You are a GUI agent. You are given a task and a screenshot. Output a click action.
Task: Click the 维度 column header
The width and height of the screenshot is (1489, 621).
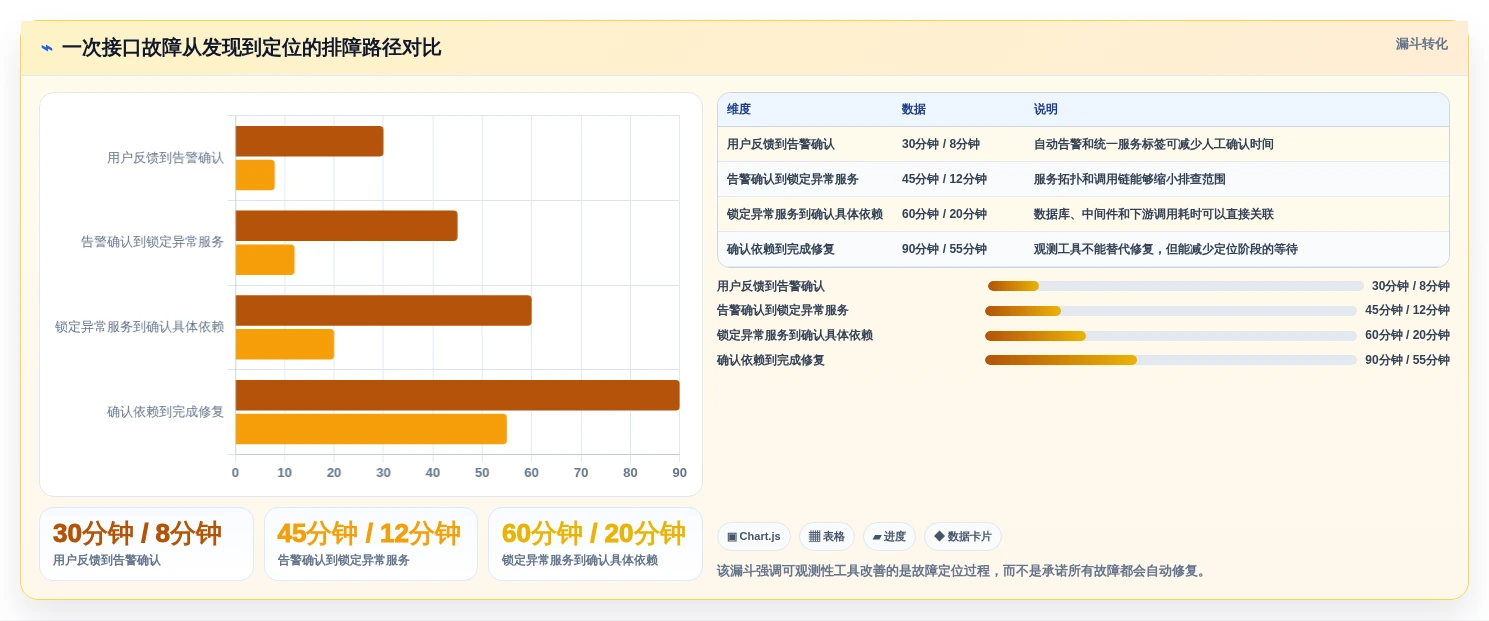coord(739,110)
